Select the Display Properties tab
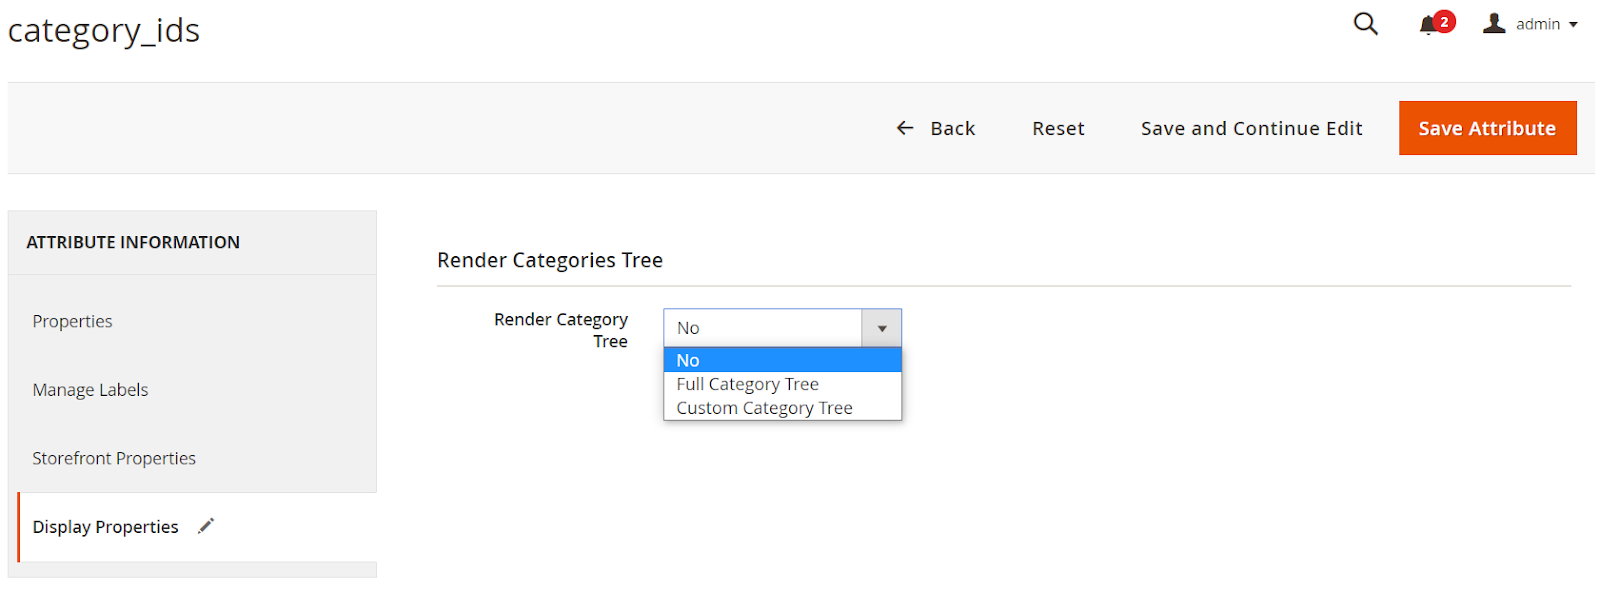 click(x=105, y=527)
